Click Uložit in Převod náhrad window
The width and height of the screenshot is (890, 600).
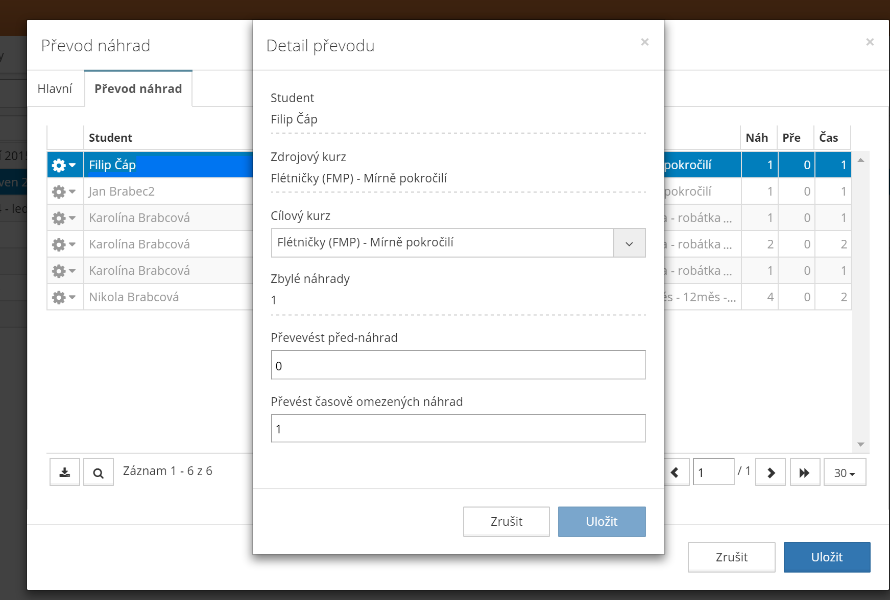827,557
